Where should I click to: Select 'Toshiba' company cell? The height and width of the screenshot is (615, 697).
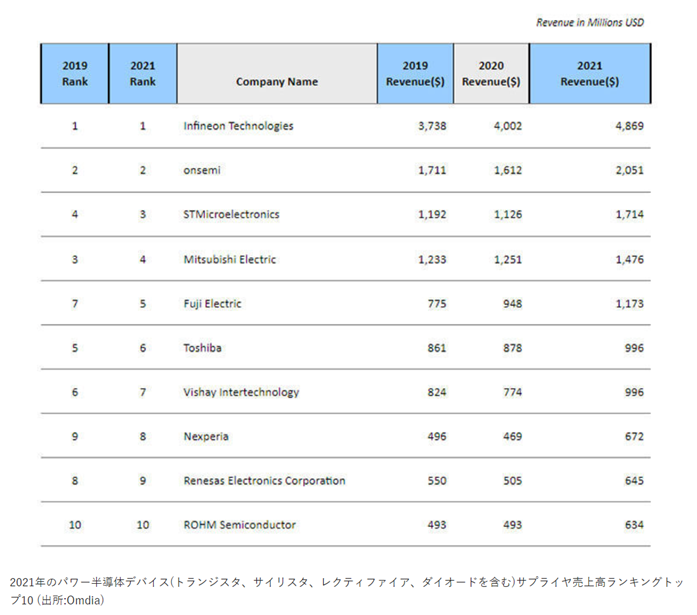point(202,347)
